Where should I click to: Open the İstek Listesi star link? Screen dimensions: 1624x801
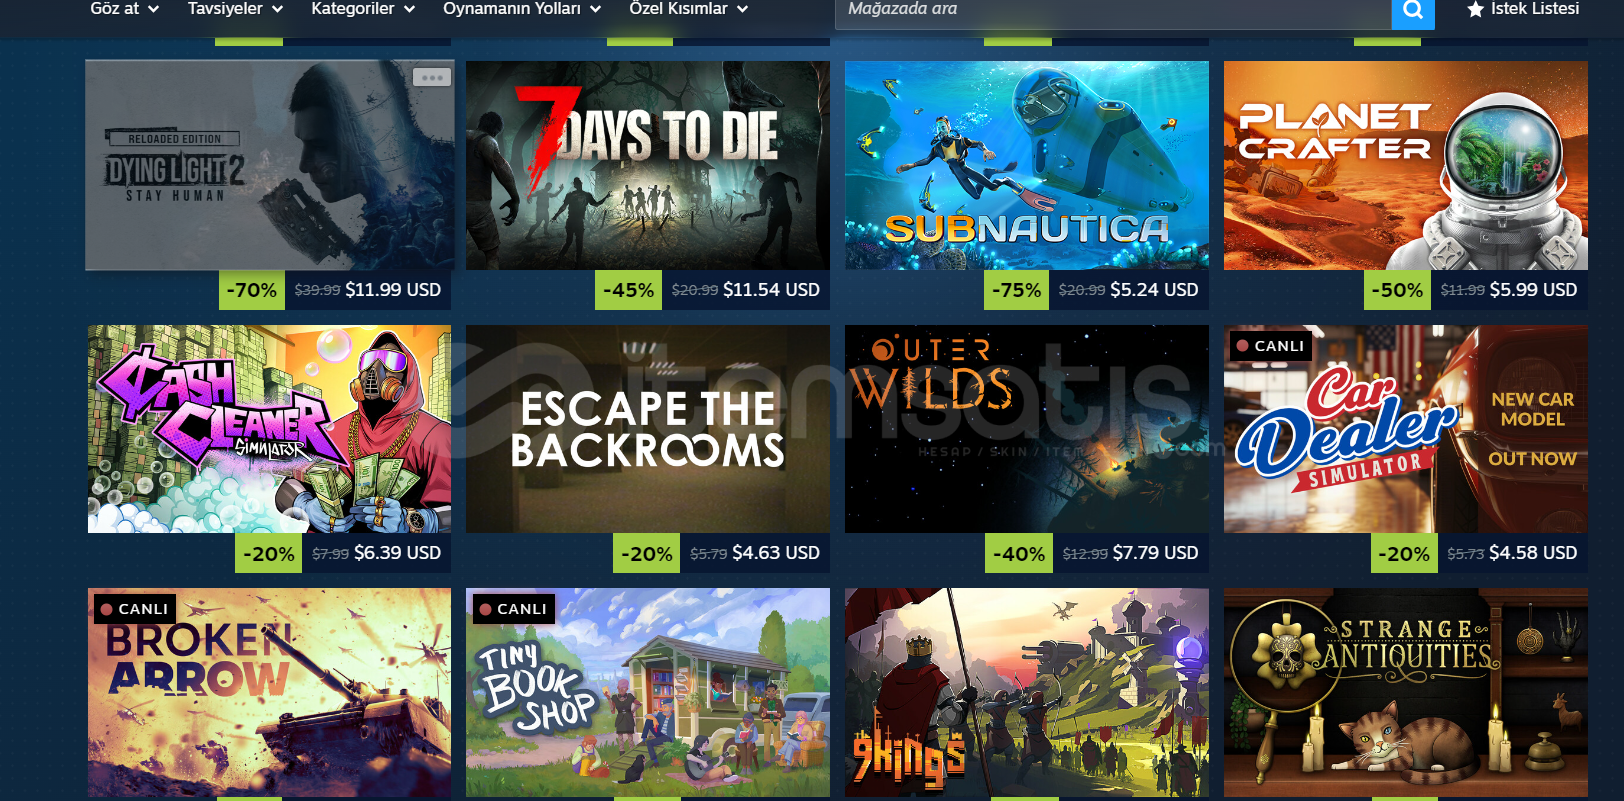pos(1523,9)
